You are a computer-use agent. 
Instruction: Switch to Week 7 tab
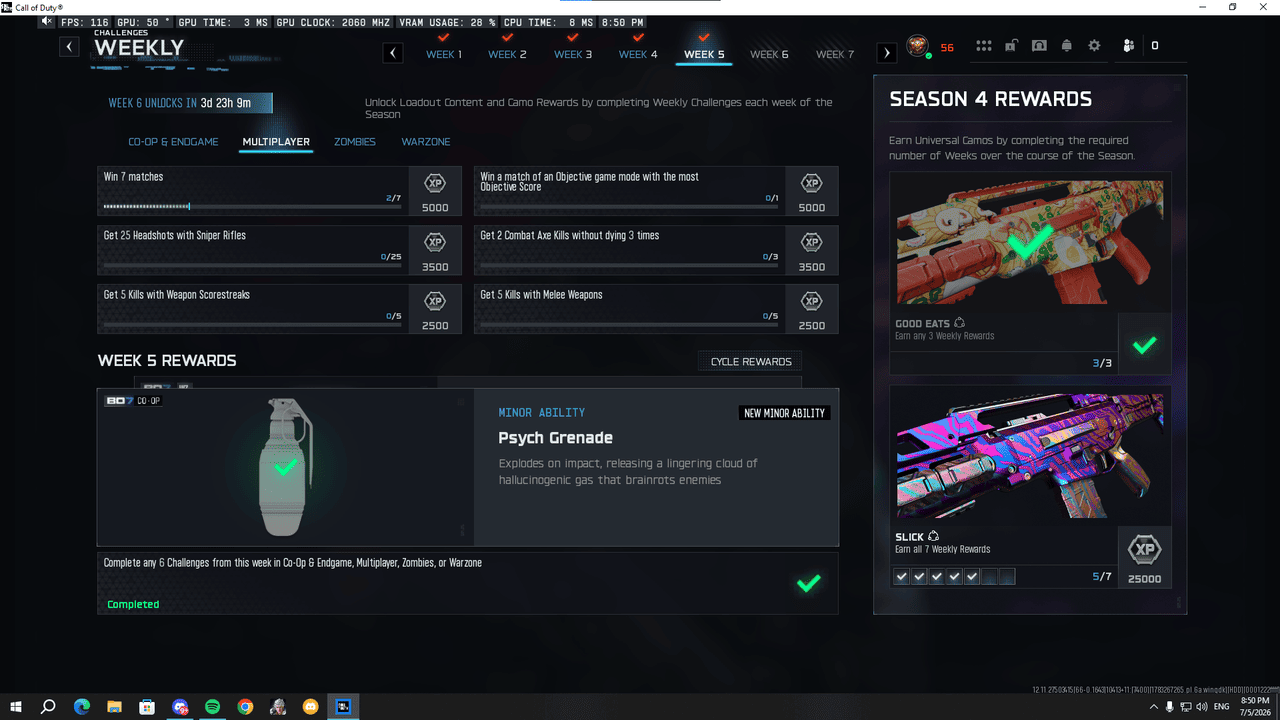click(835, 54)
